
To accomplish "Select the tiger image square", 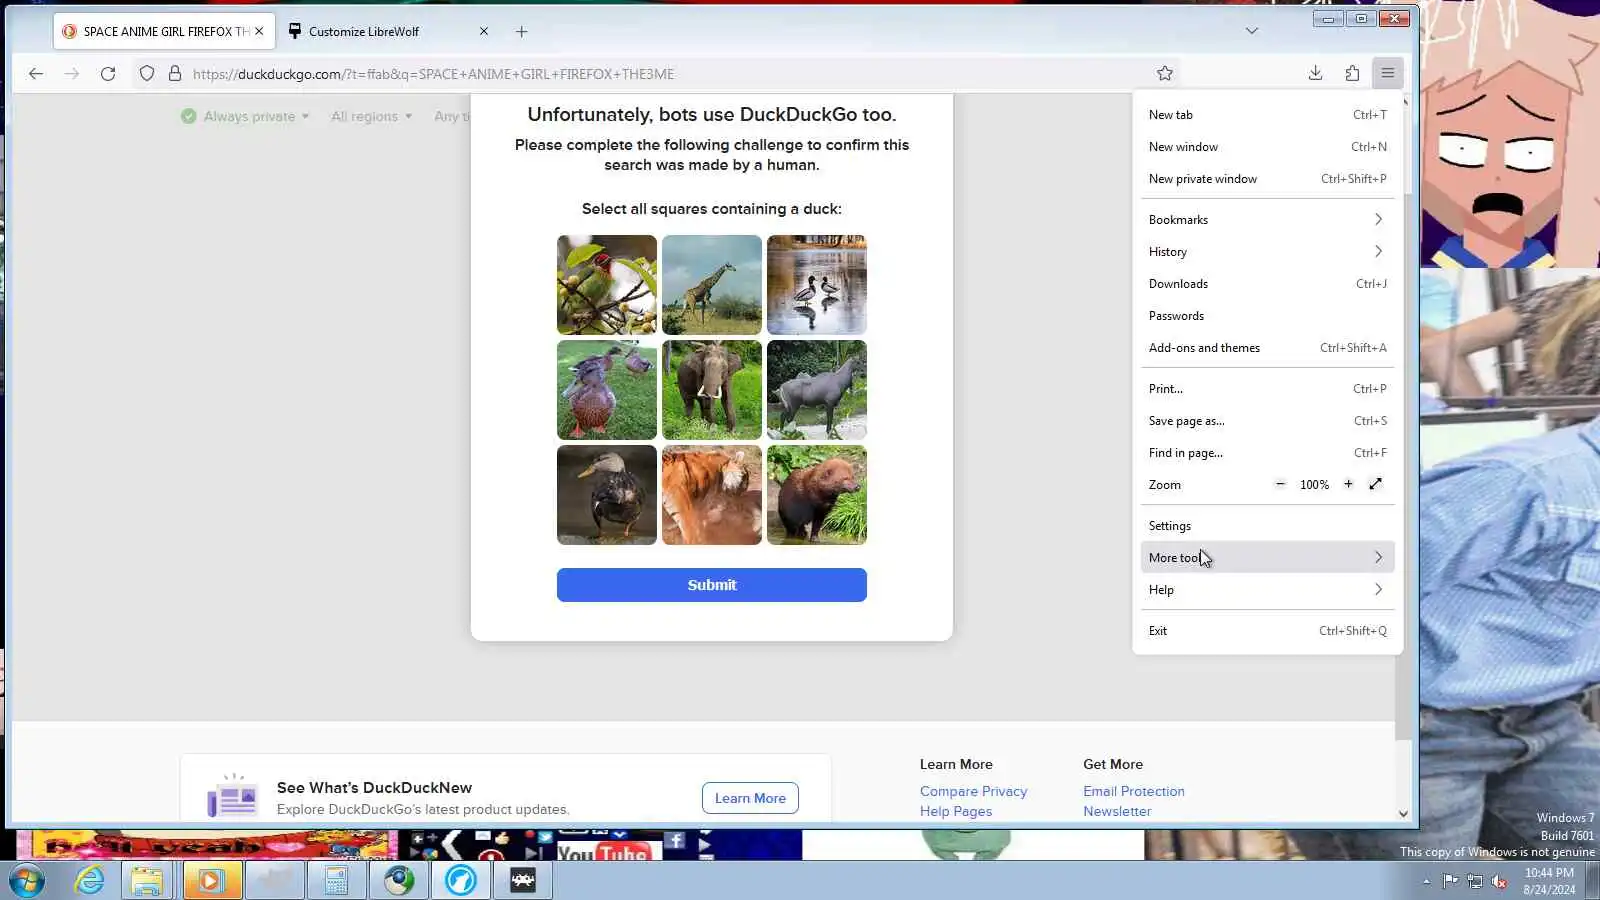I will pos(712,495).
